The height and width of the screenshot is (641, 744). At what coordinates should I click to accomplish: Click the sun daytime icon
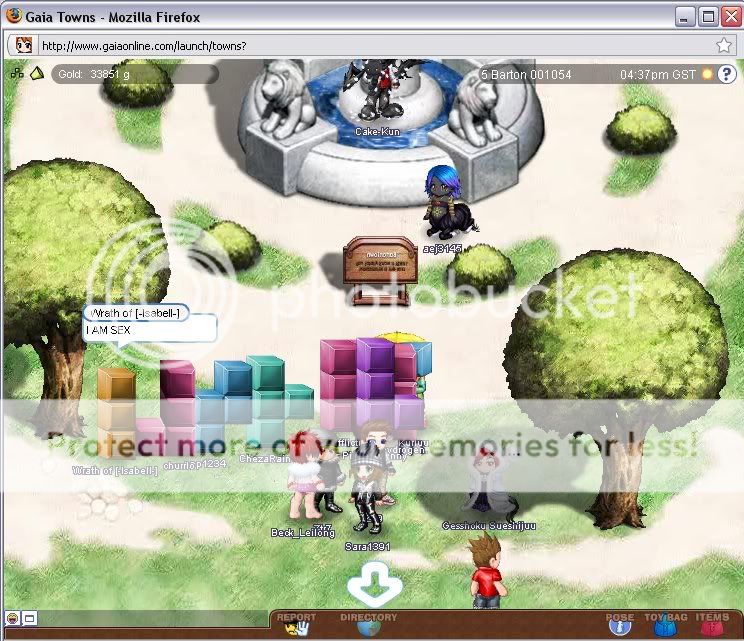[x=707, y=74]
